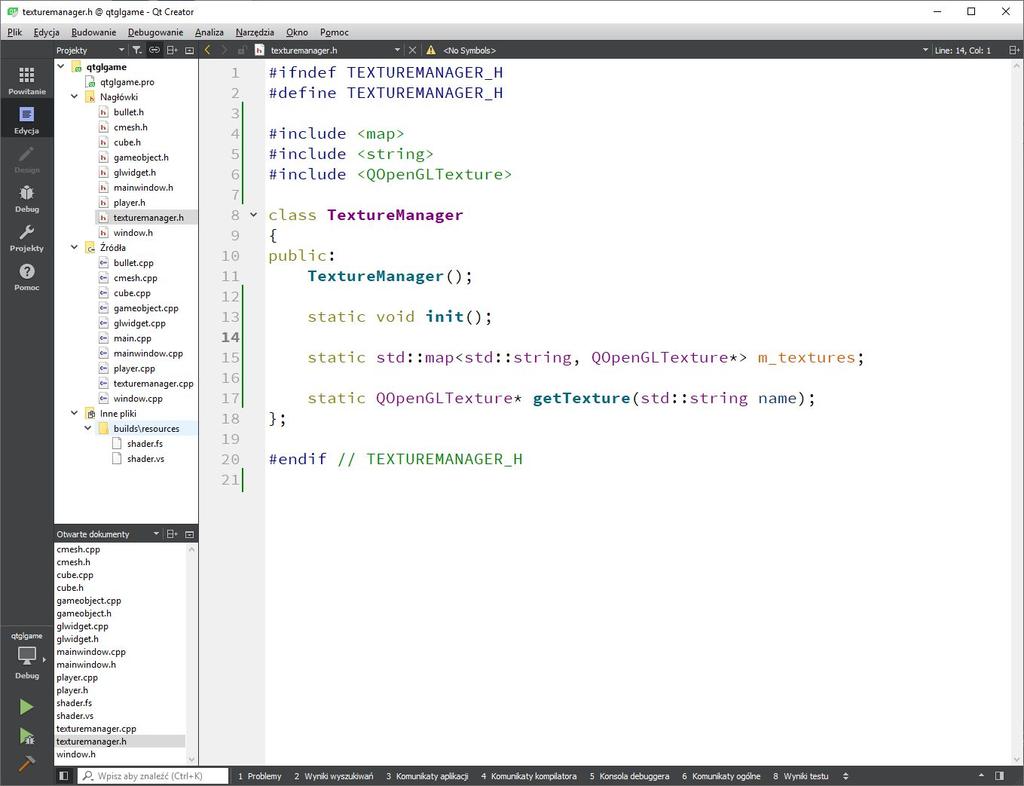Open the Pomoc menu in menu bar
The width and height of the screenshot is (1024, 786).
(334, 32)
